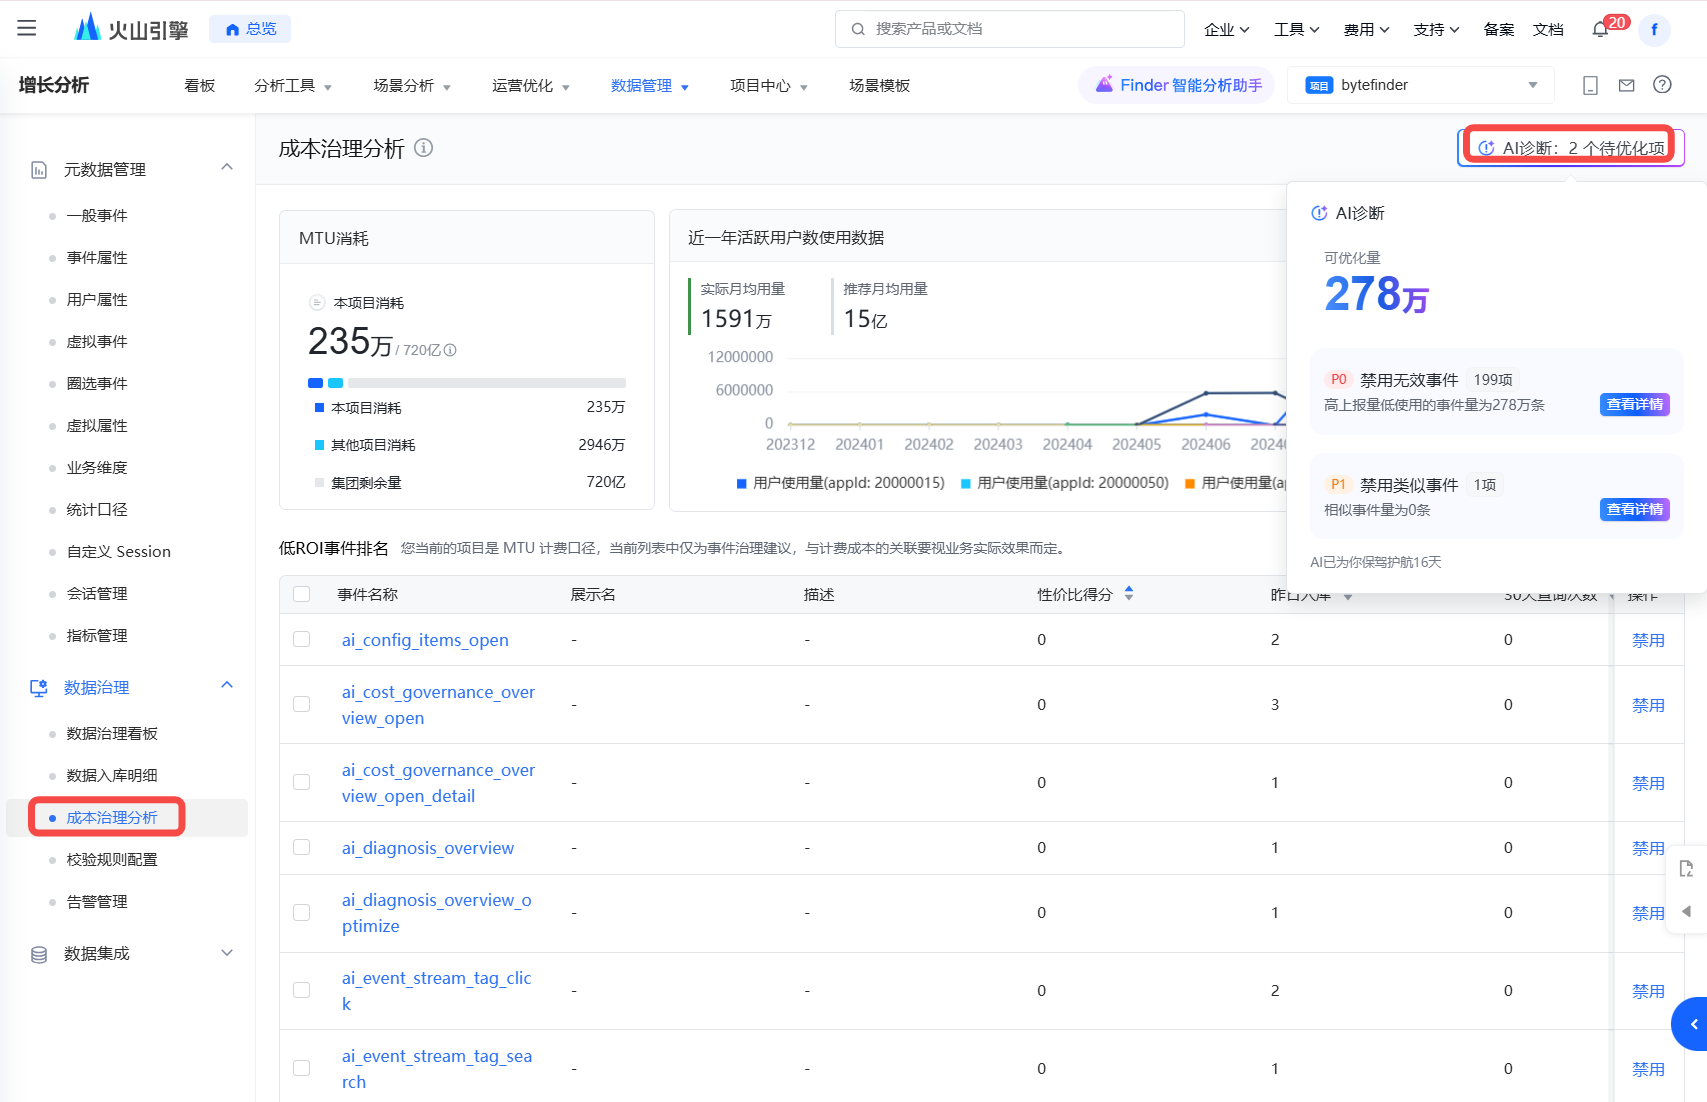This screenshot has width=1707, height=1102.
Task: Open the hamburger navigation menu
Action: coord(27,28)
